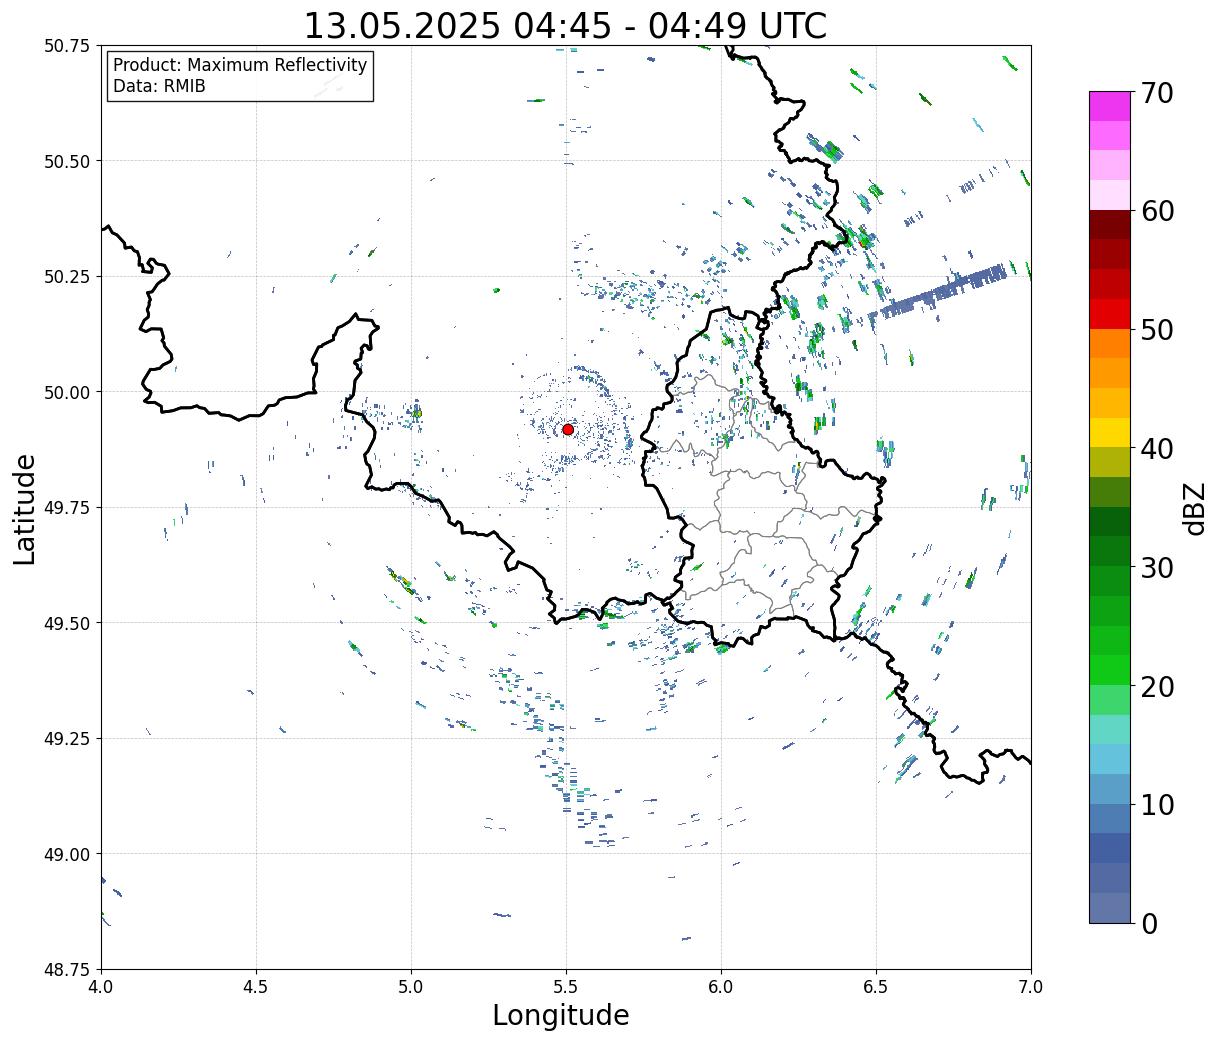
Task: Click the latitude tick label 49.00
Action: pyautogui.click(x=67, y=854)
